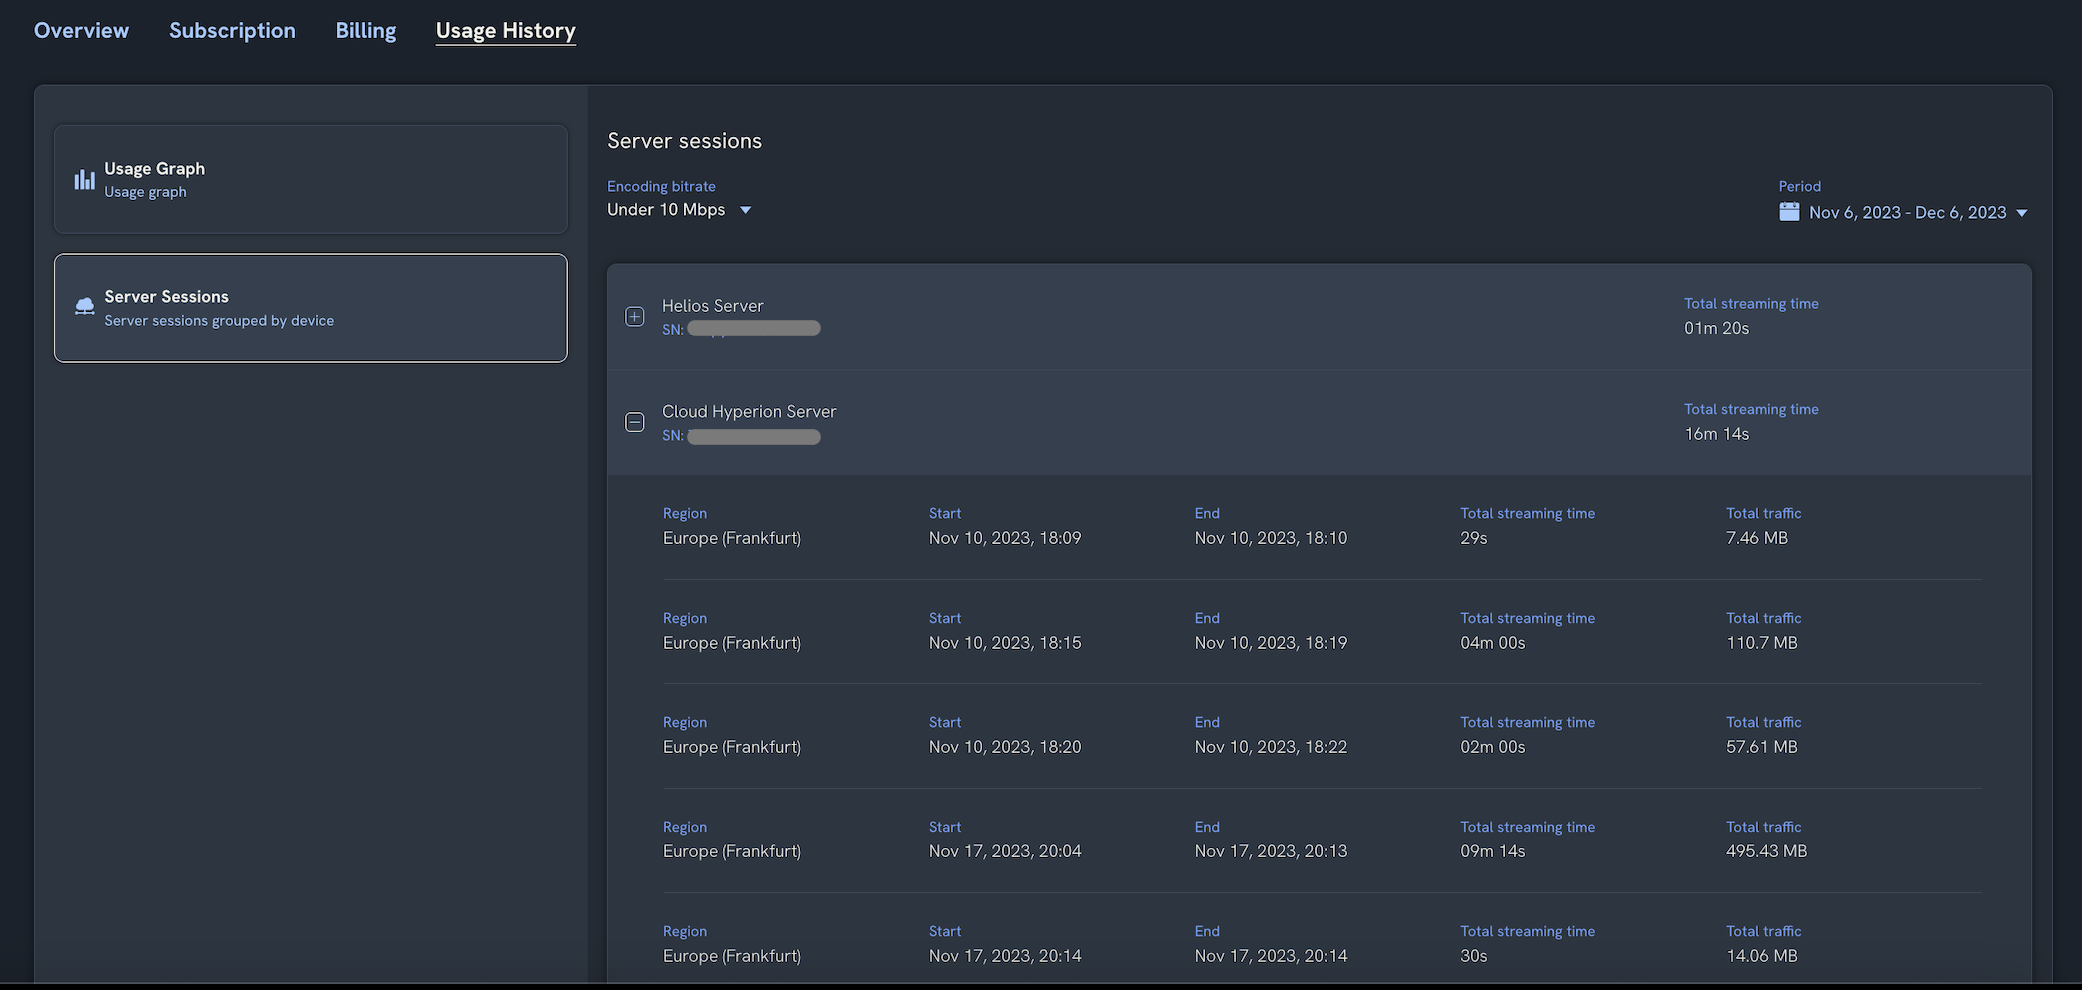This screenshot has width=2082, height=990.
Task: Click the Helios Server device name
Action: point(712,306)
